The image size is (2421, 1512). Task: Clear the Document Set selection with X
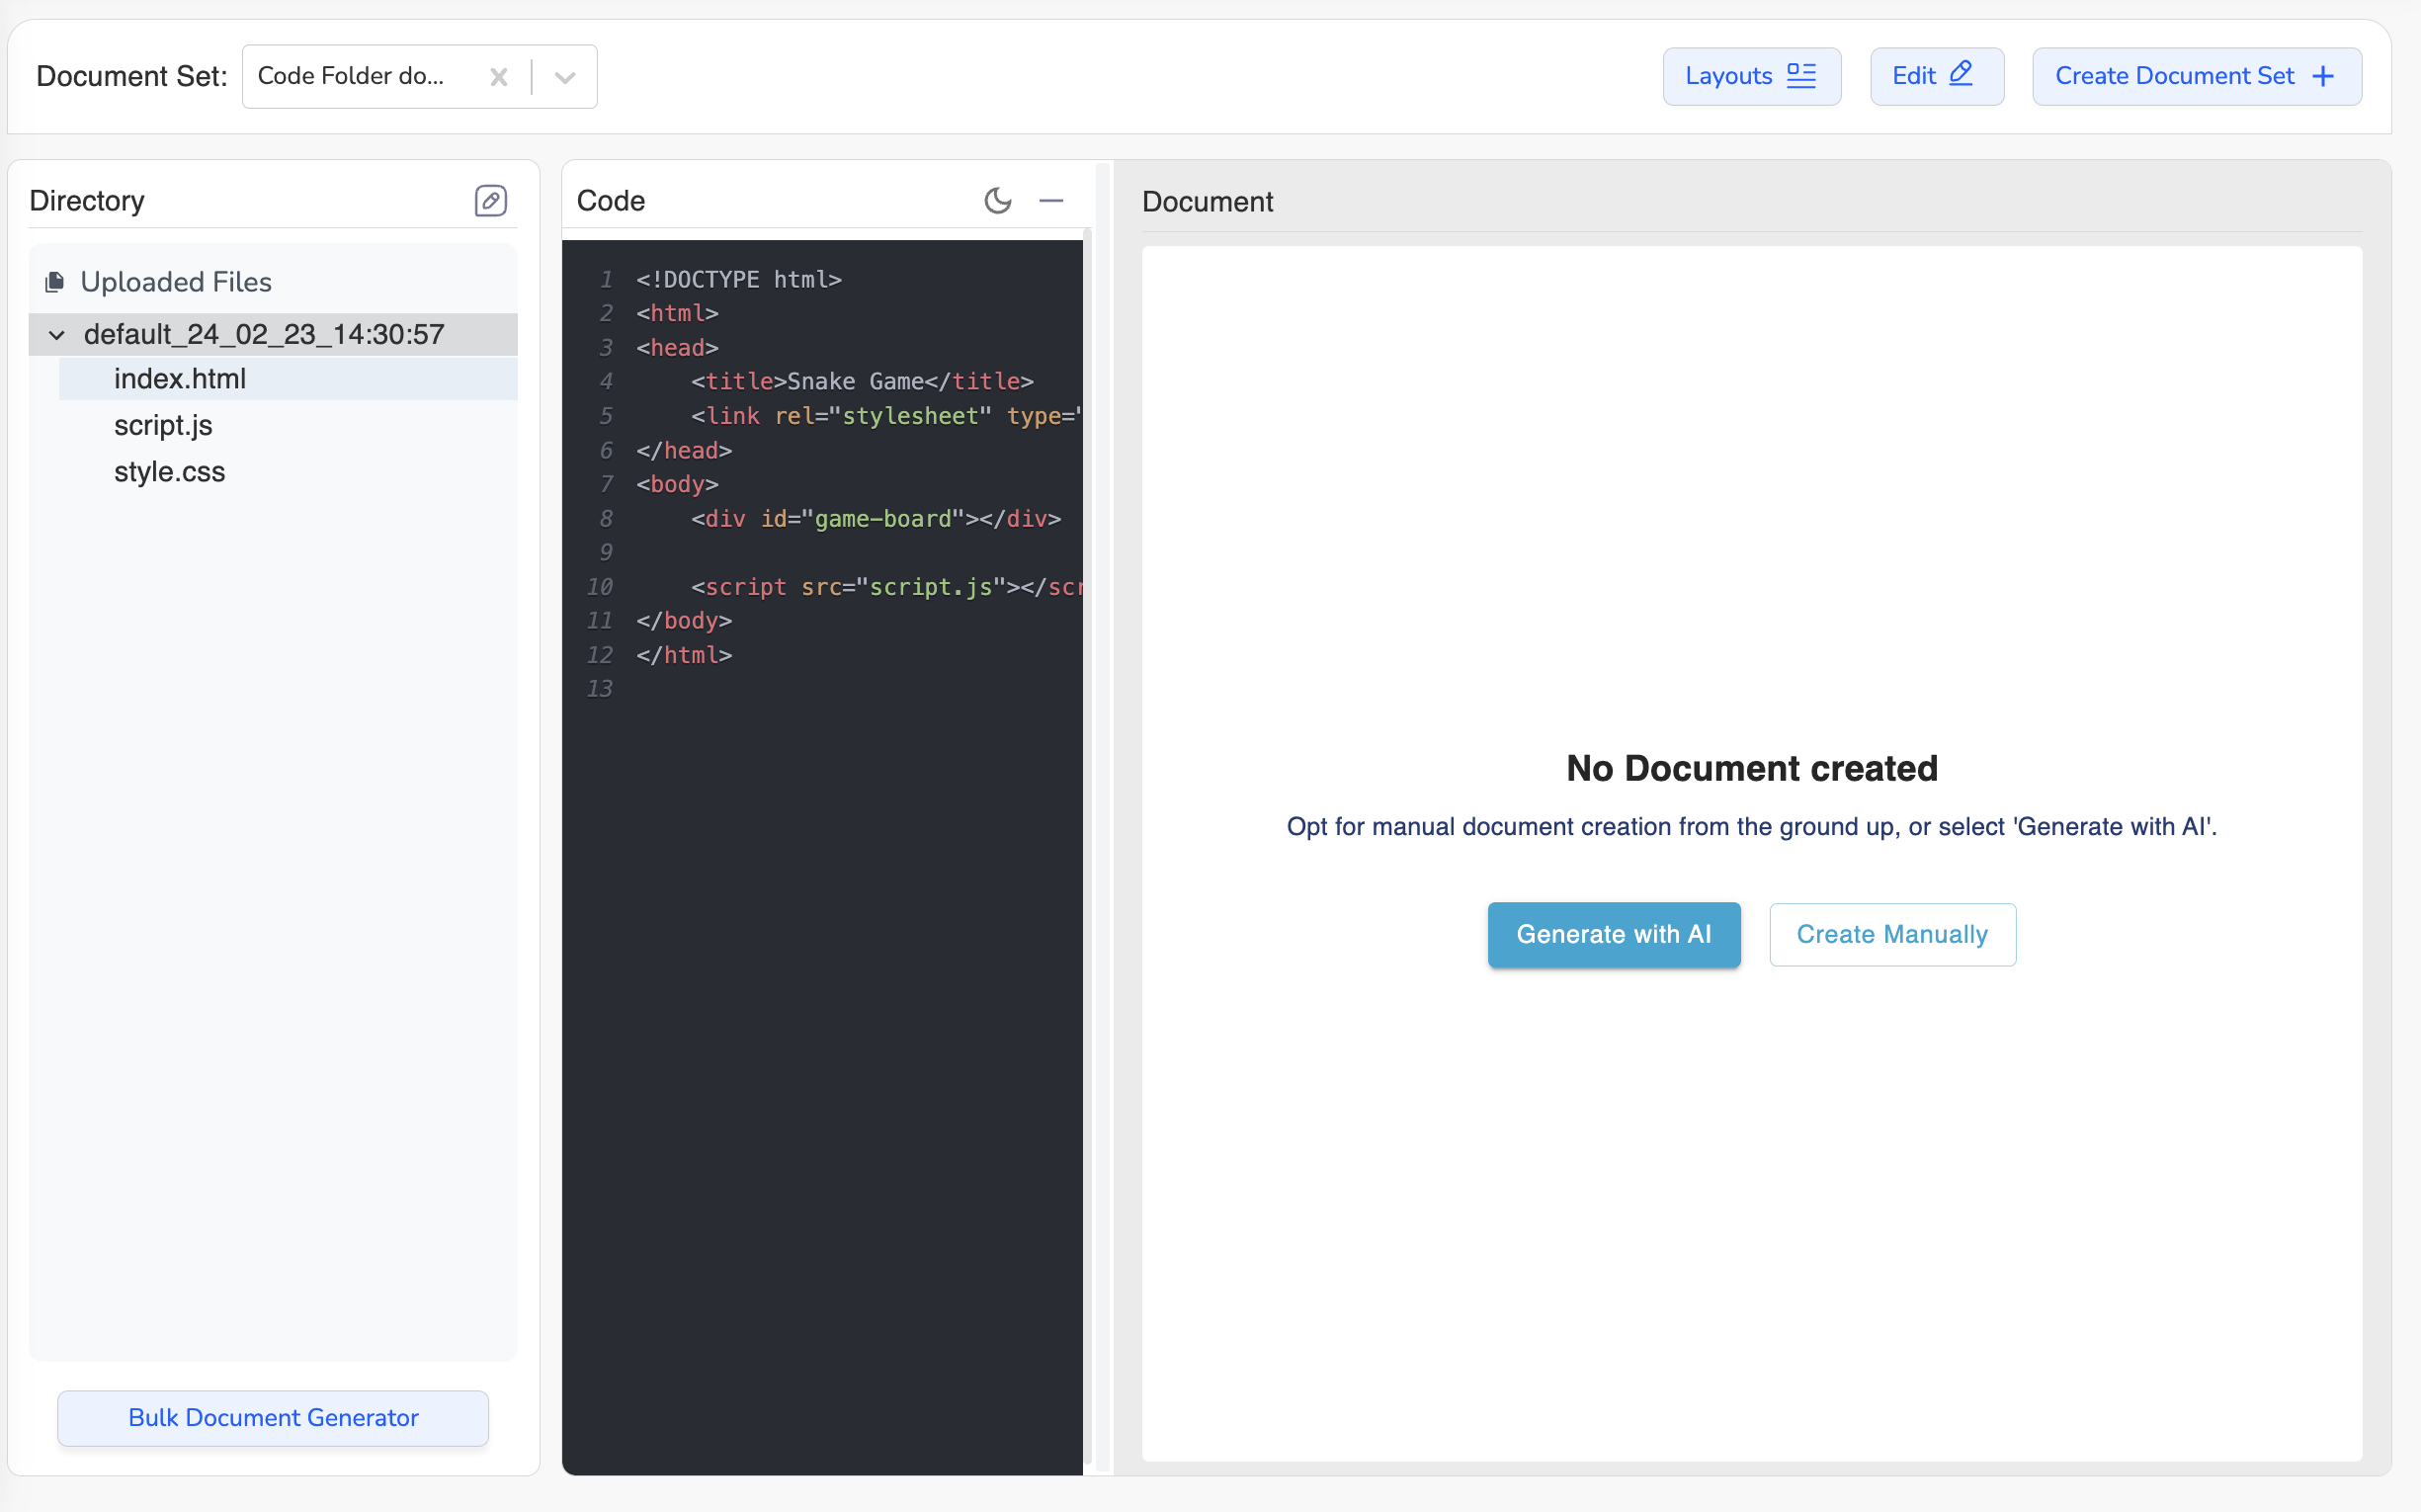pyautogui.click(x=499, y=77)
